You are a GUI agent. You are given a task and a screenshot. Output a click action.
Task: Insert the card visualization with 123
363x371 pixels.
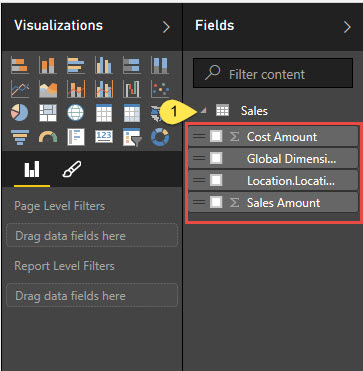pyautogui.click(x=104, y=137)
